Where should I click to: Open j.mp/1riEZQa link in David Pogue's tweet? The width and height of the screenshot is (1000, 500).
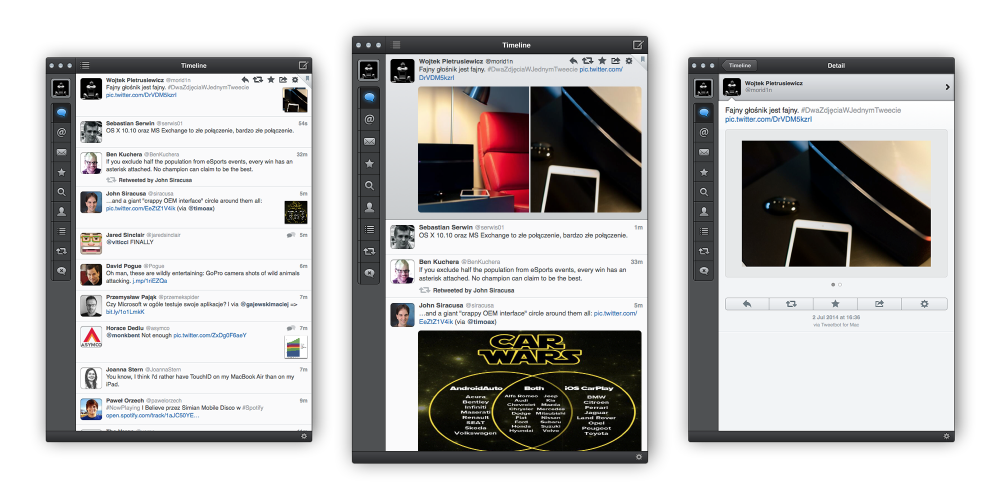[x=150, y=281]
